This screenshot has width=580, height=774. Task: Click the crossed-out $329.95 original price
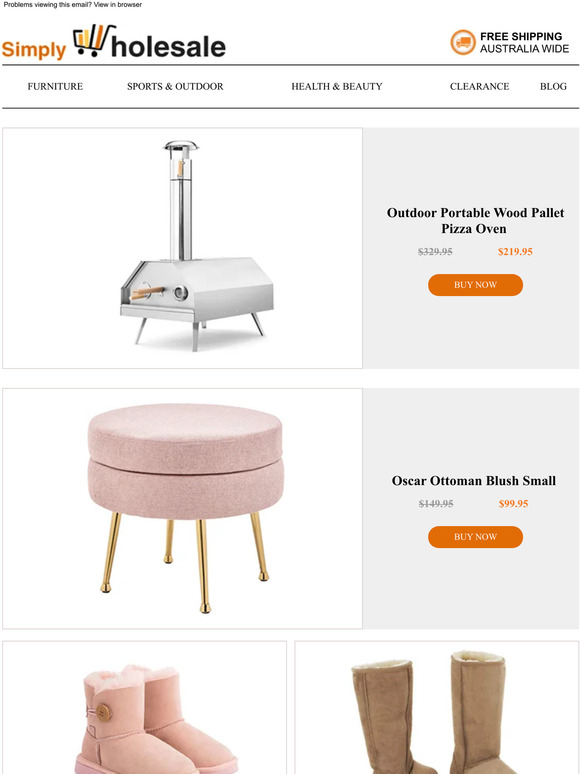coord(435,252)
